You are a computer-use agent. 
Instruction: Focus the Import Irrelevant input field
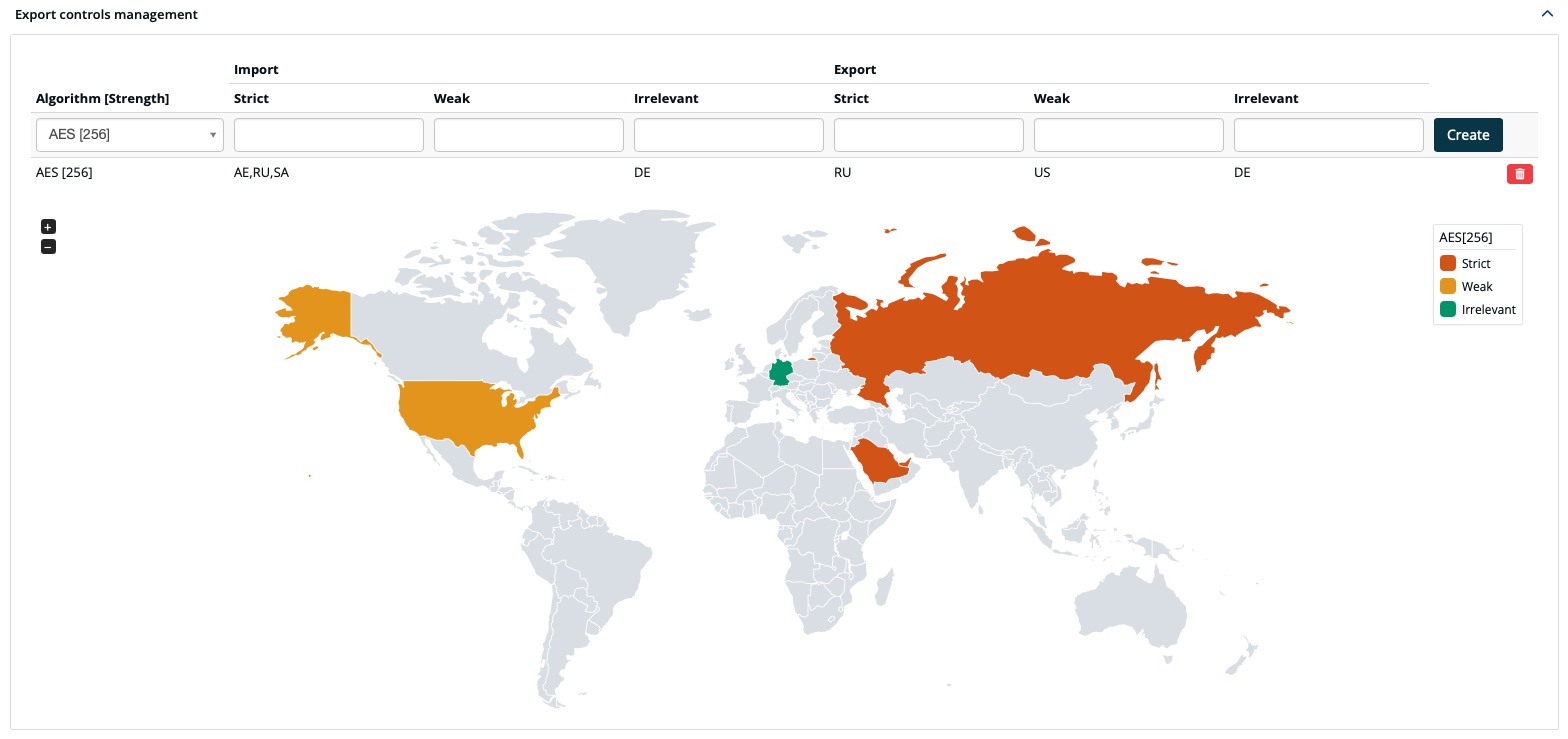(x=729, y=135)
